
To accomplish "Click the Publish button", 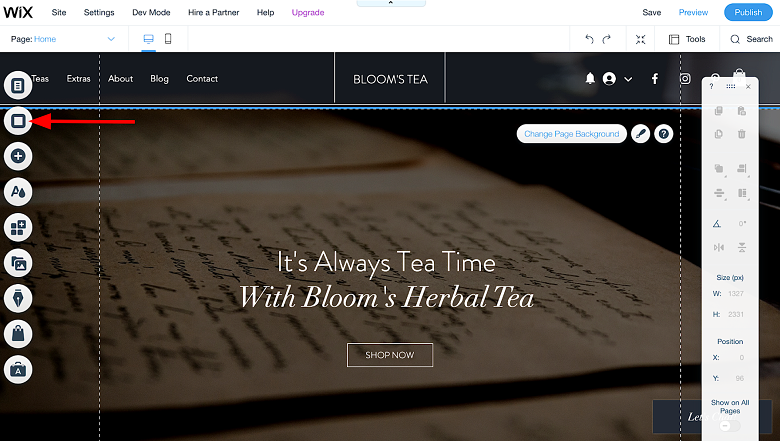I will (x=748, y=12).
